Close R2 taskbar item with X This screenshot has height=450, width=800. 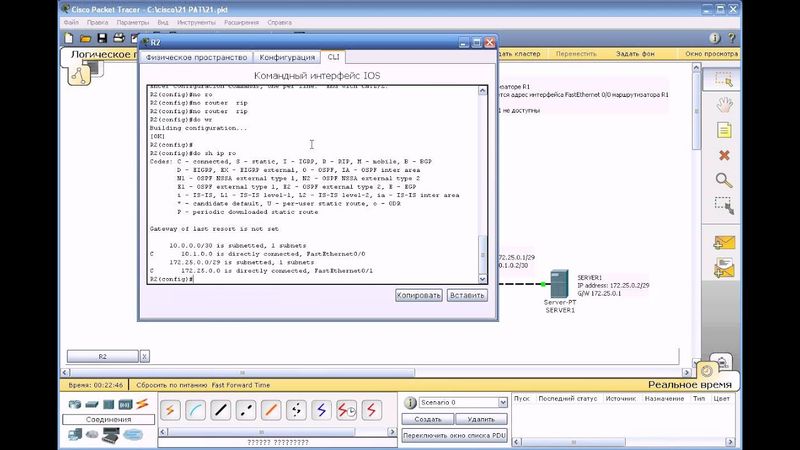pos(145,356)
